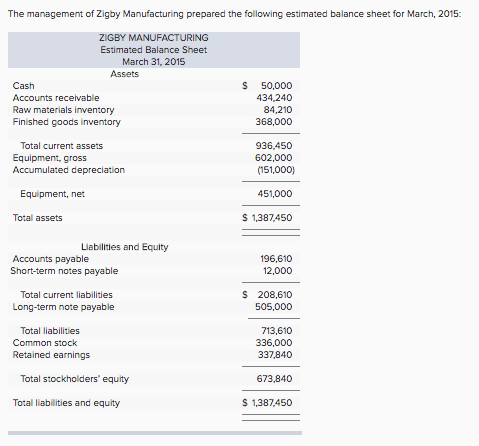Select 'Accumulated depreciation' label
The image size is (479, 446).
pyautogui.click(x=69, y=170)
